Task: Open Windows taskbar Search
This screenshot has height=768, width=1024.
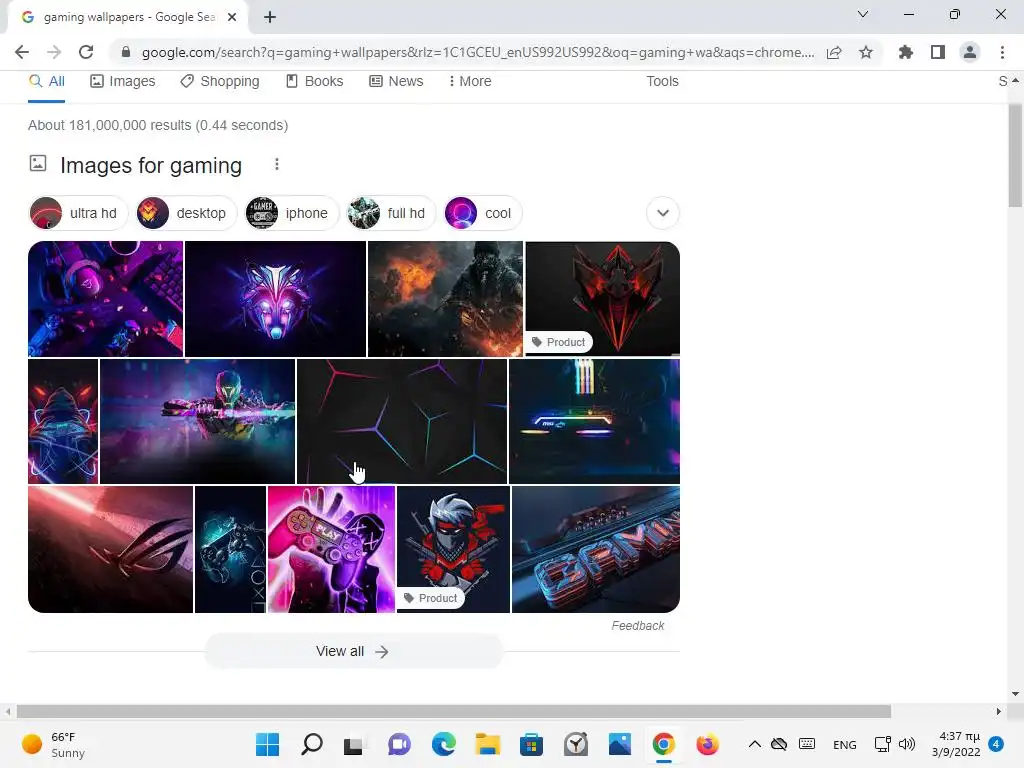Action: coord(312,744)
